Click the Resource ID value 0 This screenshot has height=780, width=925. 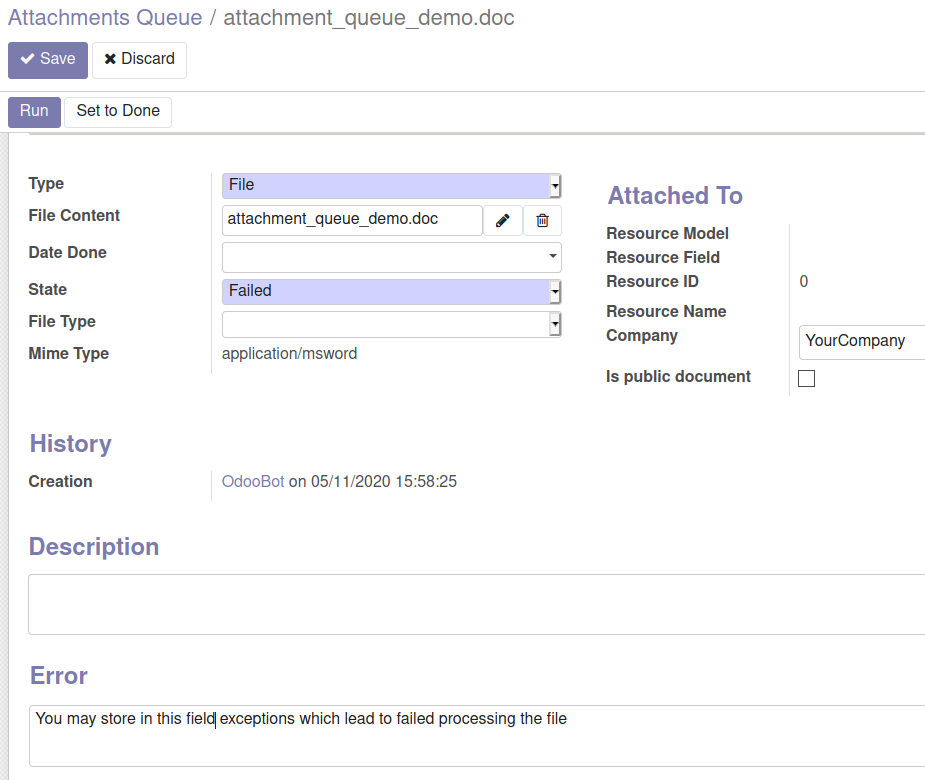pos(804,282)
